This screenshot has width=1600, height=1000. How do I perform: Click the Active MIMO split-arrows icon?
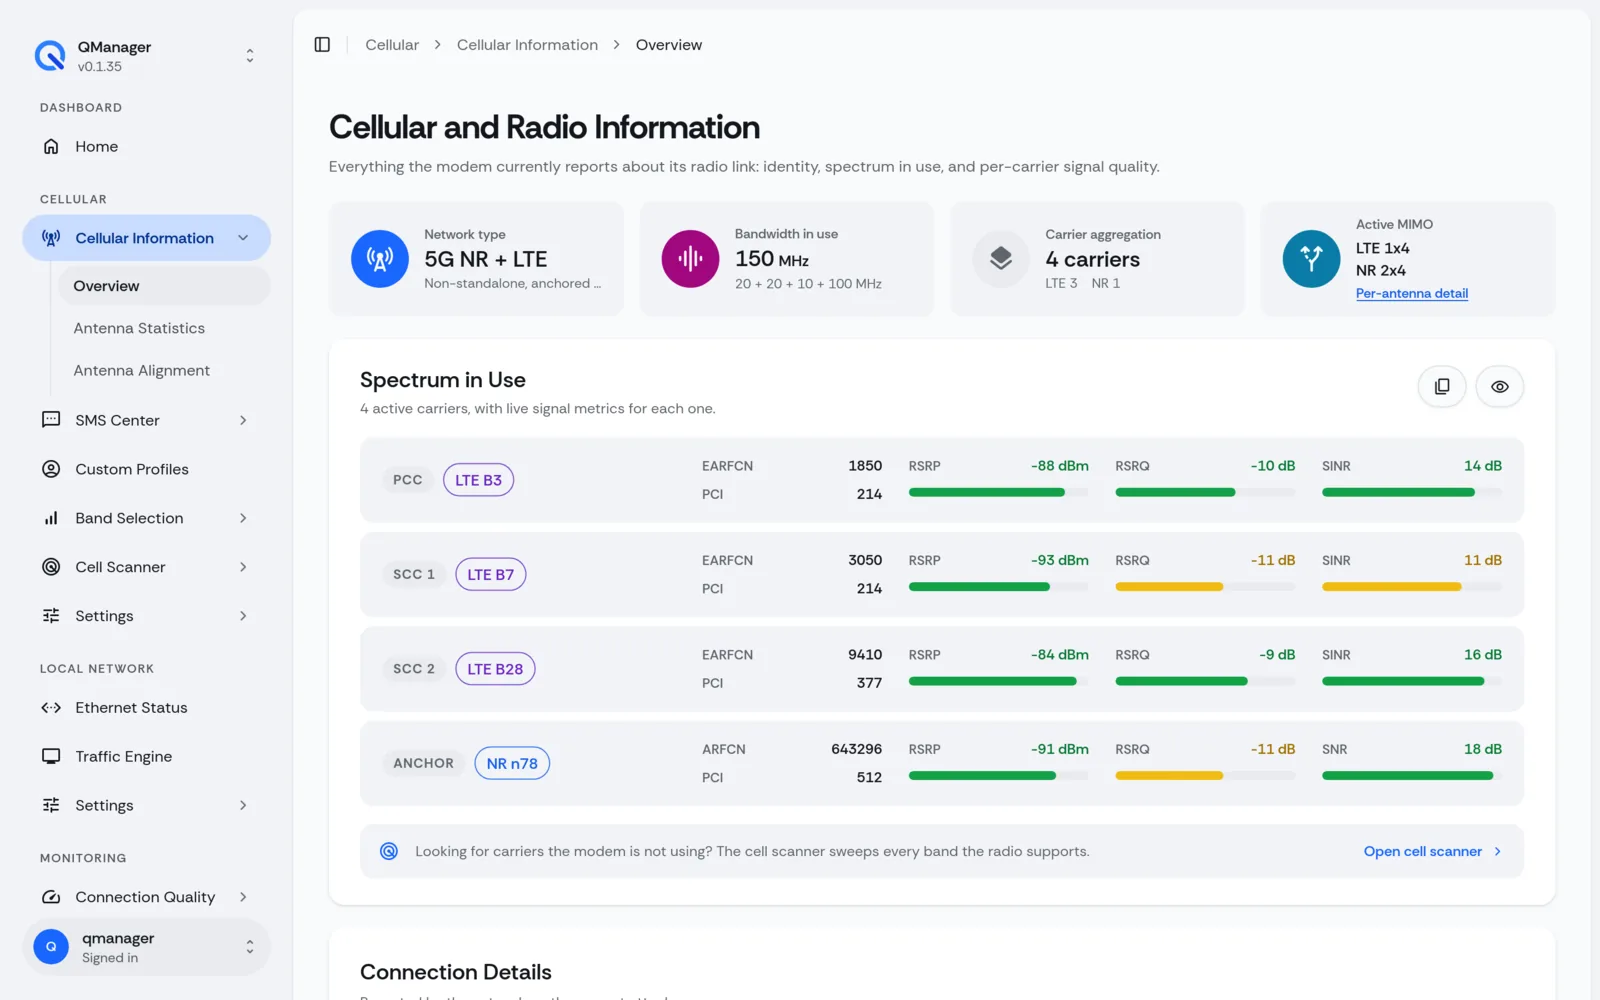1311,259
